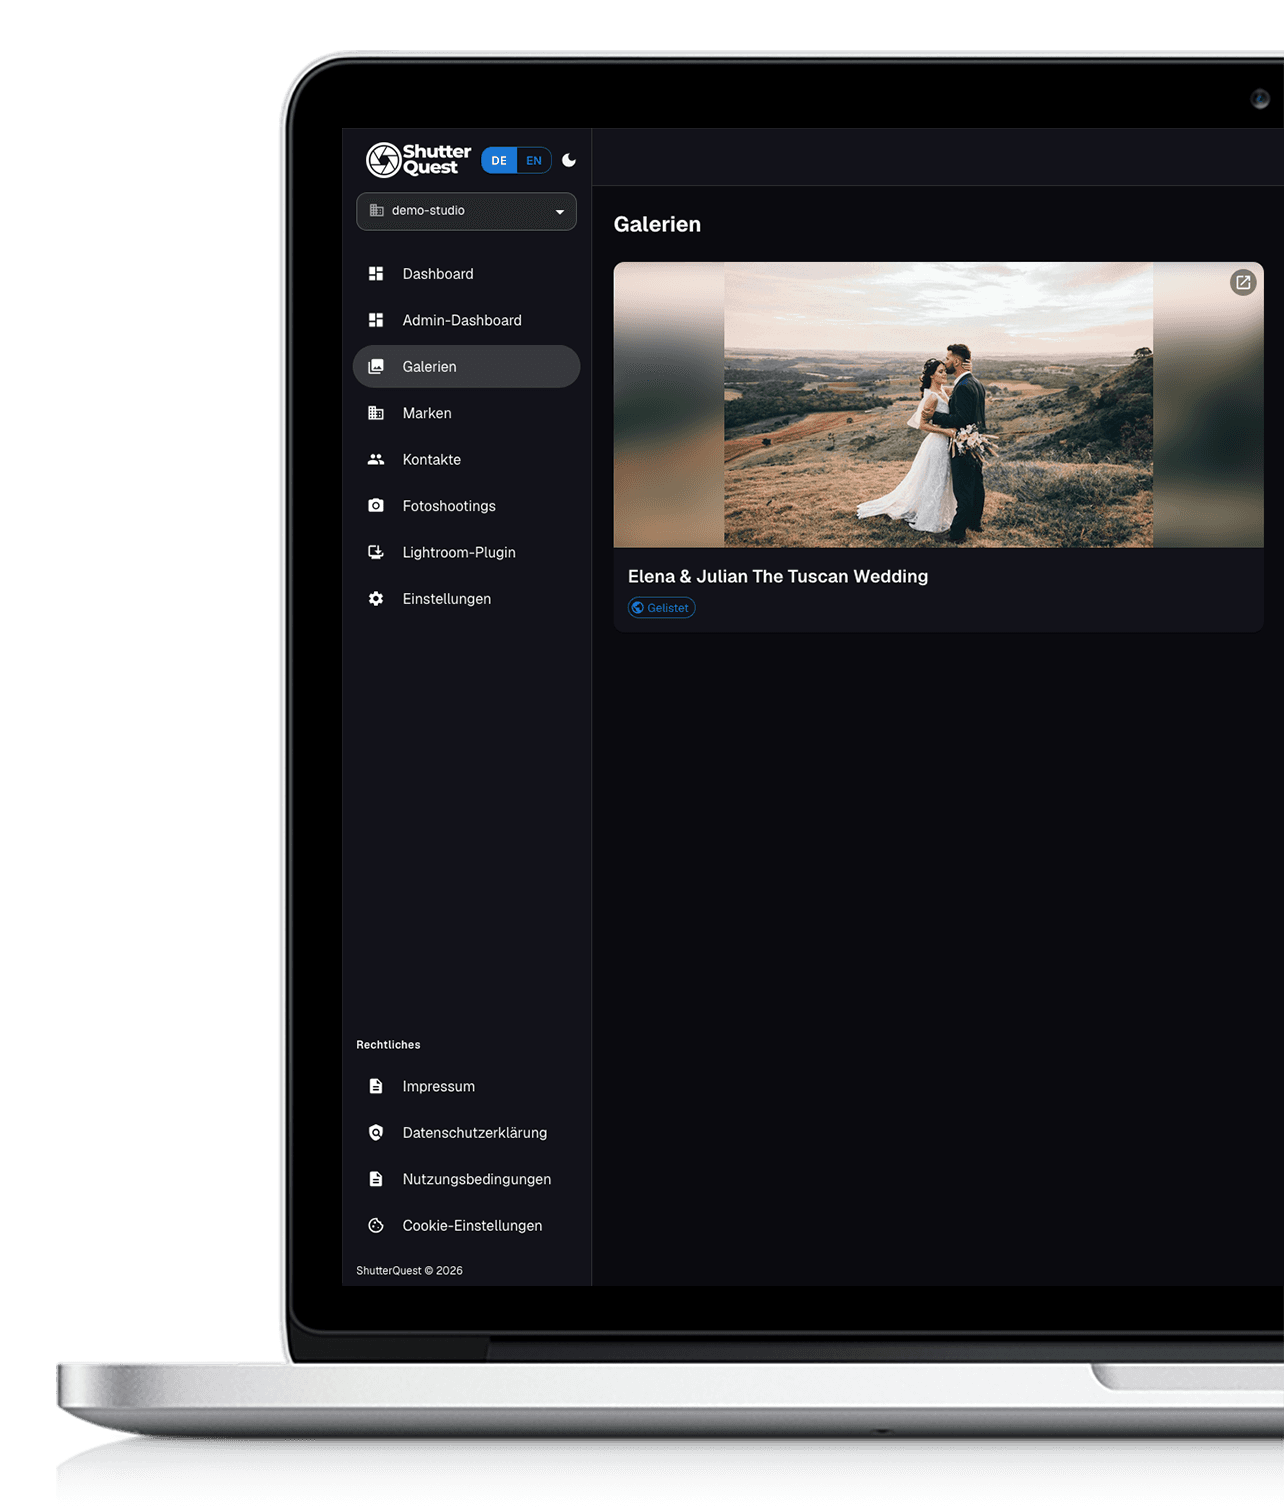The width and height of the screenshot is (1284, 1512).
Task: Toggle dark mode moon icon
Action: [x=569, y=160]
